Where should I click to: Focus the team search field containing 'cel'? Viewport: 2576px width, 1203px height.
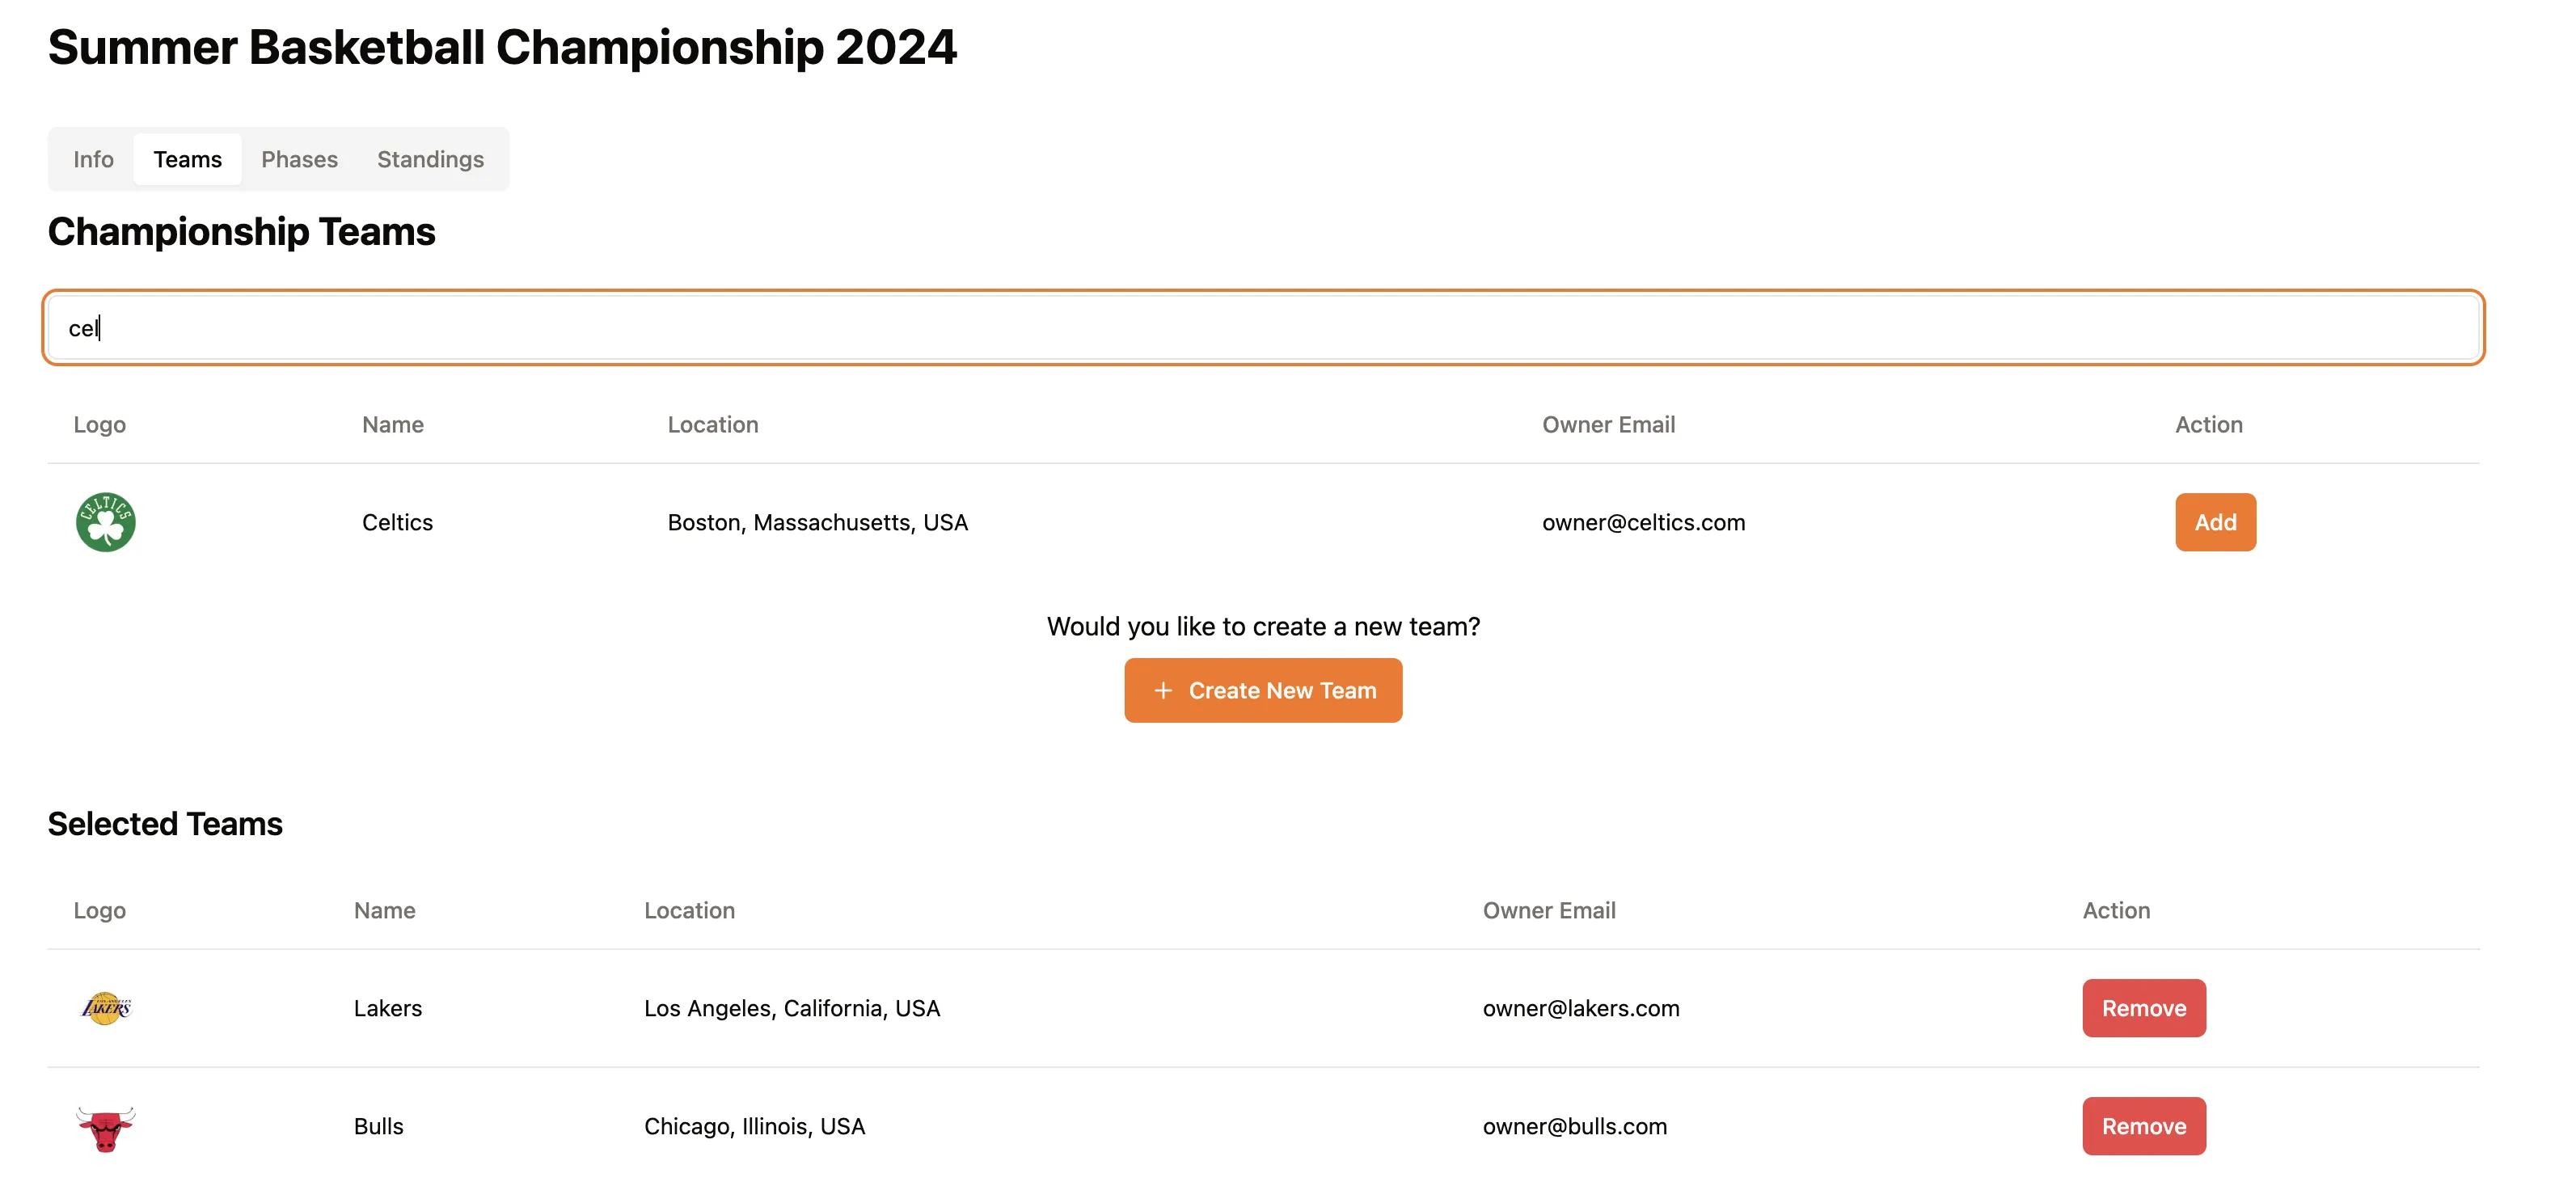click(x=1263, y=328)
